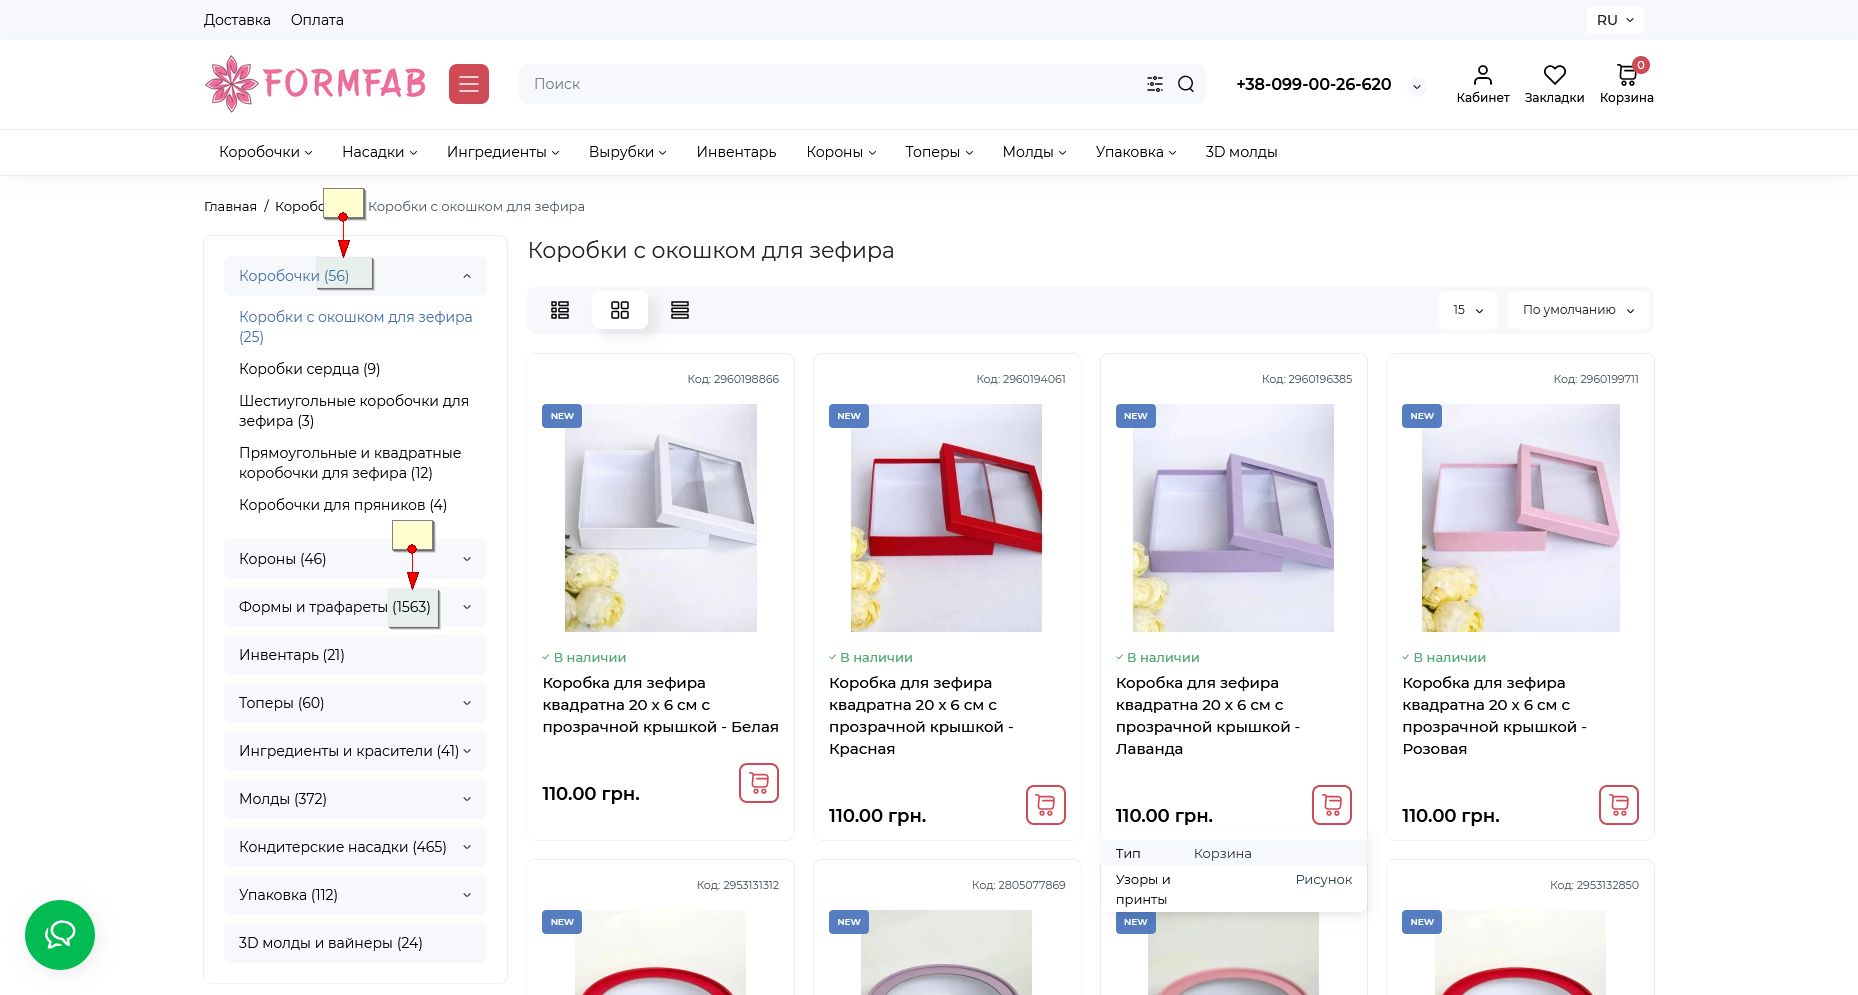Add the Красная box to cart

pos(1046,805)
